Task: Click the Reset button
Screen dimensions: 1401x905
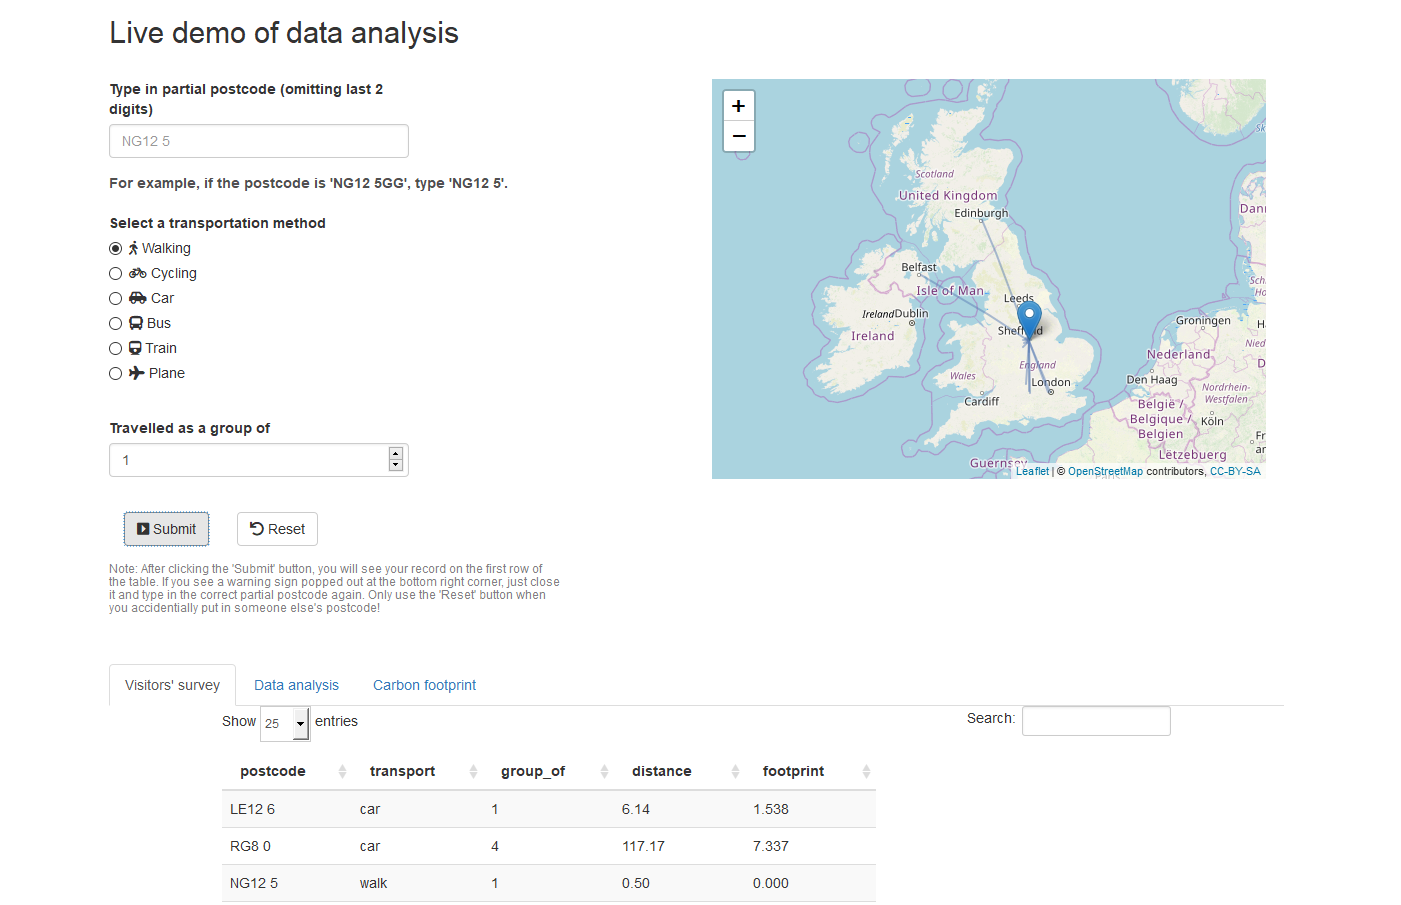Action: coord(277,528)
